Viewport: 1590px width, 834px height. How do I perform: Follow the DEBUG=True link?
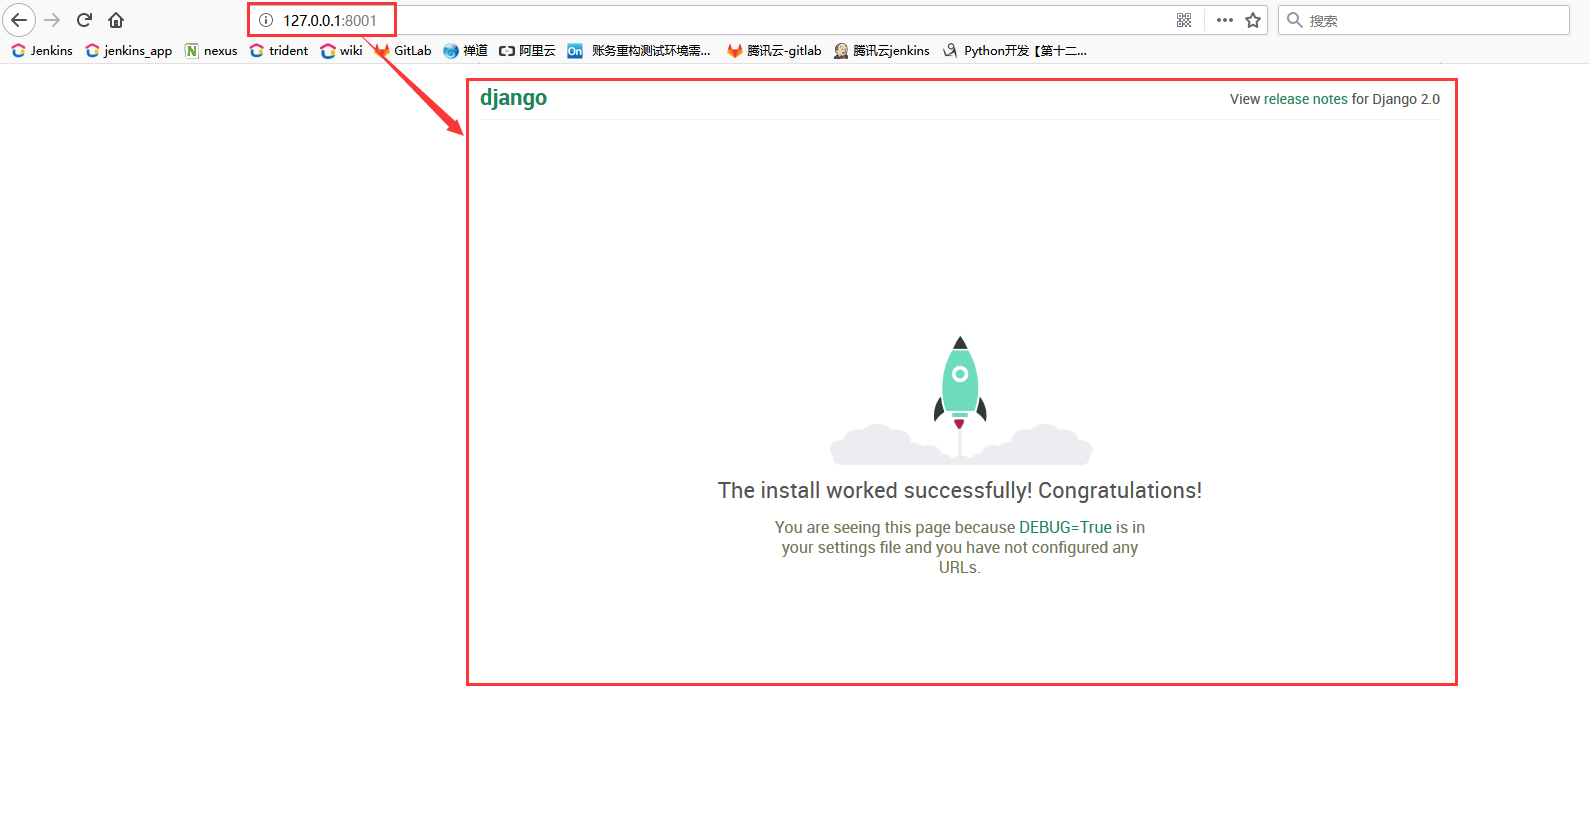[x=1065, y=527]
